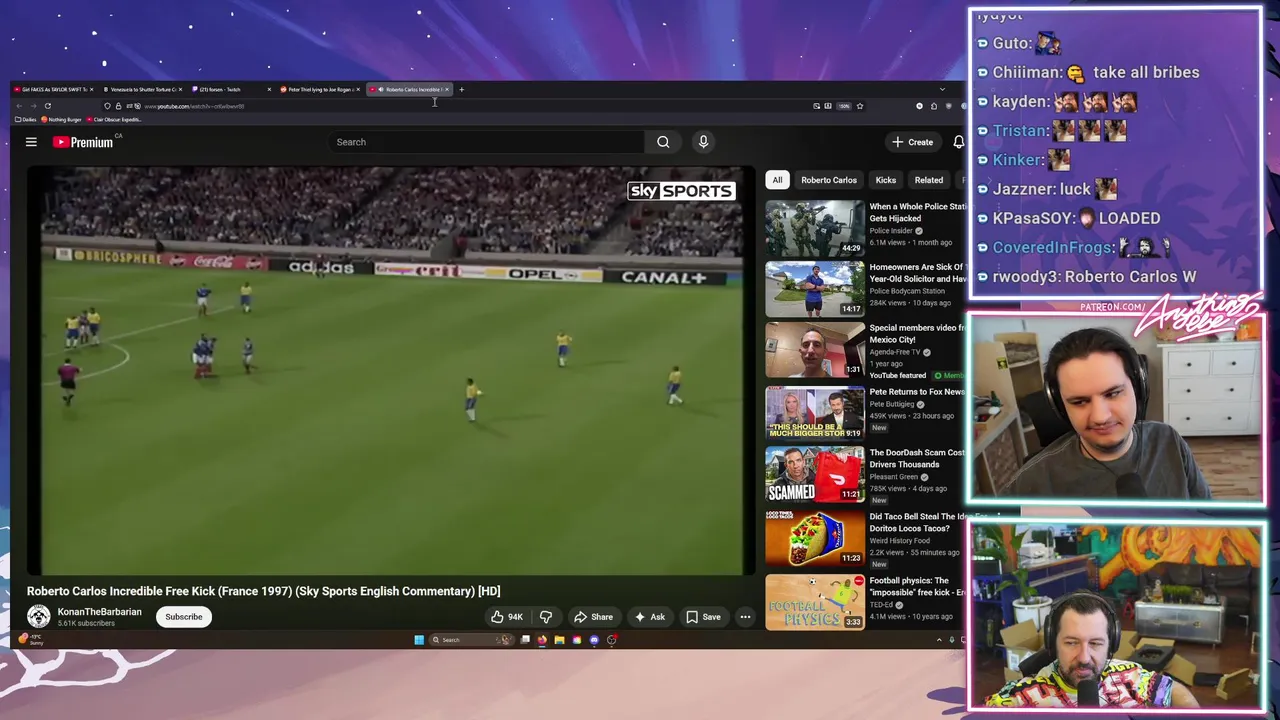This screenshot has height=720, width=1280.
Task: Open the YouTube hamburger guide menu
Action: point(31,142)
